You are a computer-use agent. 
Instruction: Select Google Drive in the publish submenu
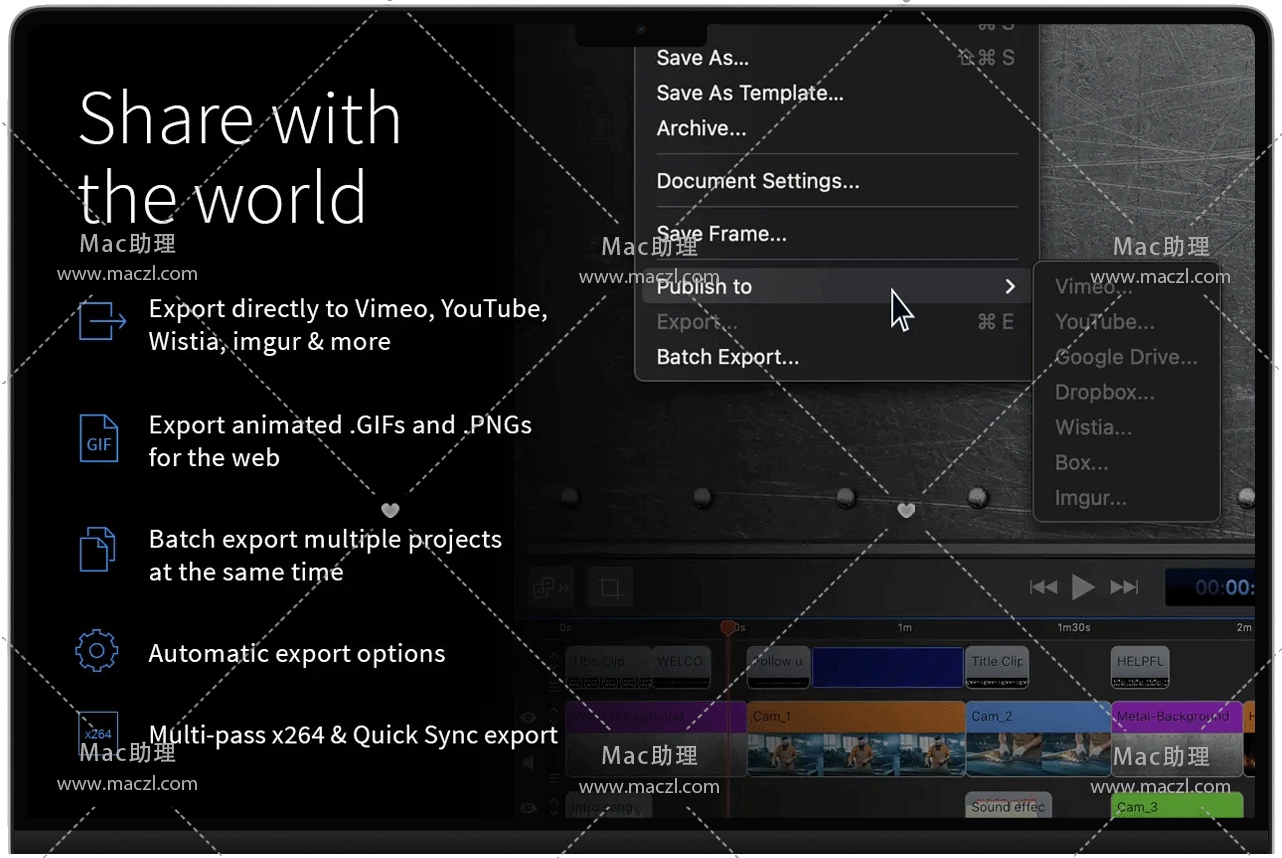(x=1125, y=357)
